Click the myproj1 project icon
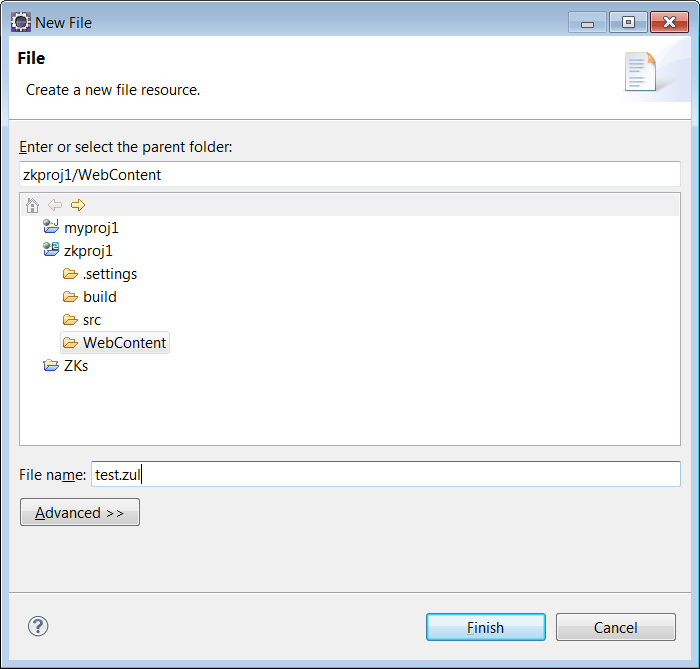This screenshot has width=700, height=669. coord(50,227)
